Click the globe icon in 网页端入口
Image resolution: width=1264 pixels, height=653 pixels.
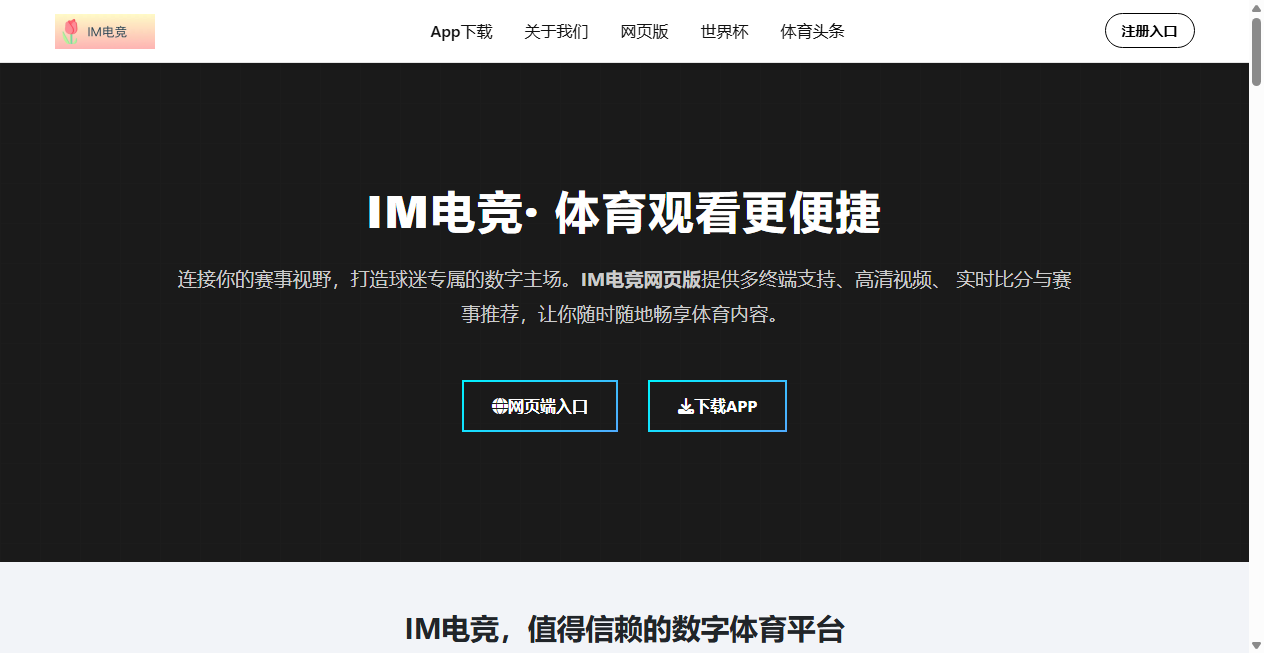click(500, 406)
